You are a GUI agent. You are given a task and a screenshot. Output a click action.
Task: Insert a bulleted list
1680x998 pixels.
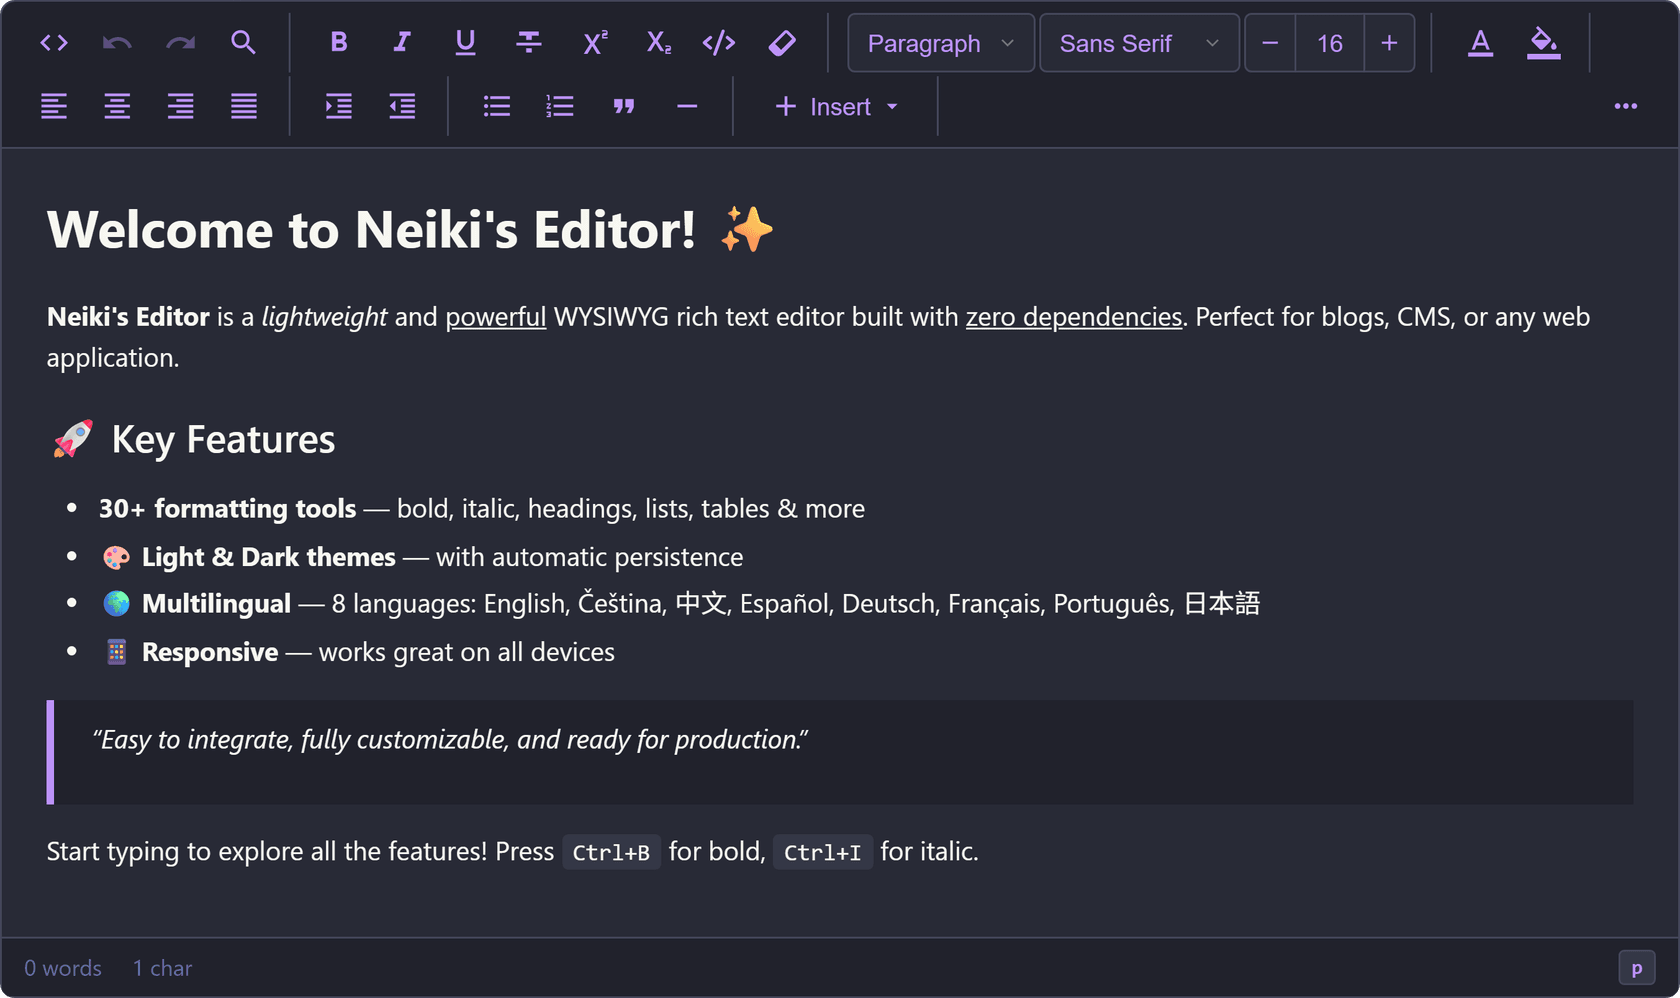click(x=497, y=106)
